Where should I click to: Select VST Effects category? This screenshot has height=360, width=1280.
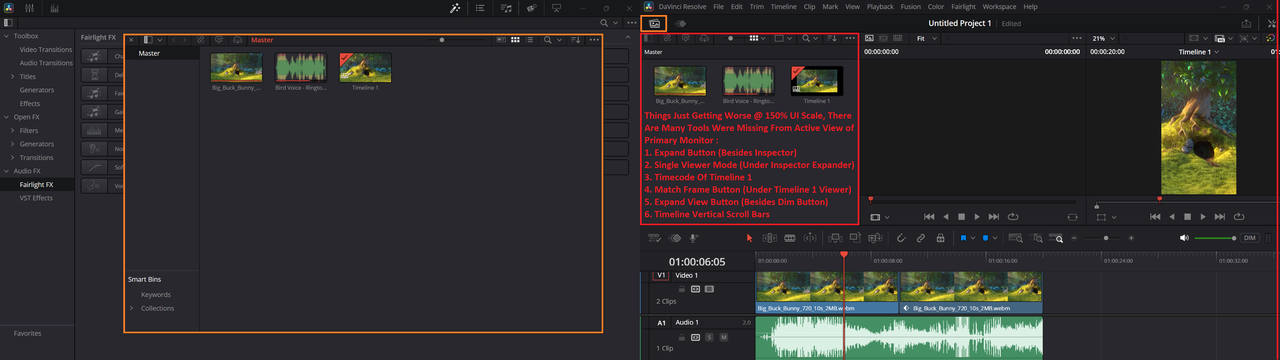pos(36,198)
